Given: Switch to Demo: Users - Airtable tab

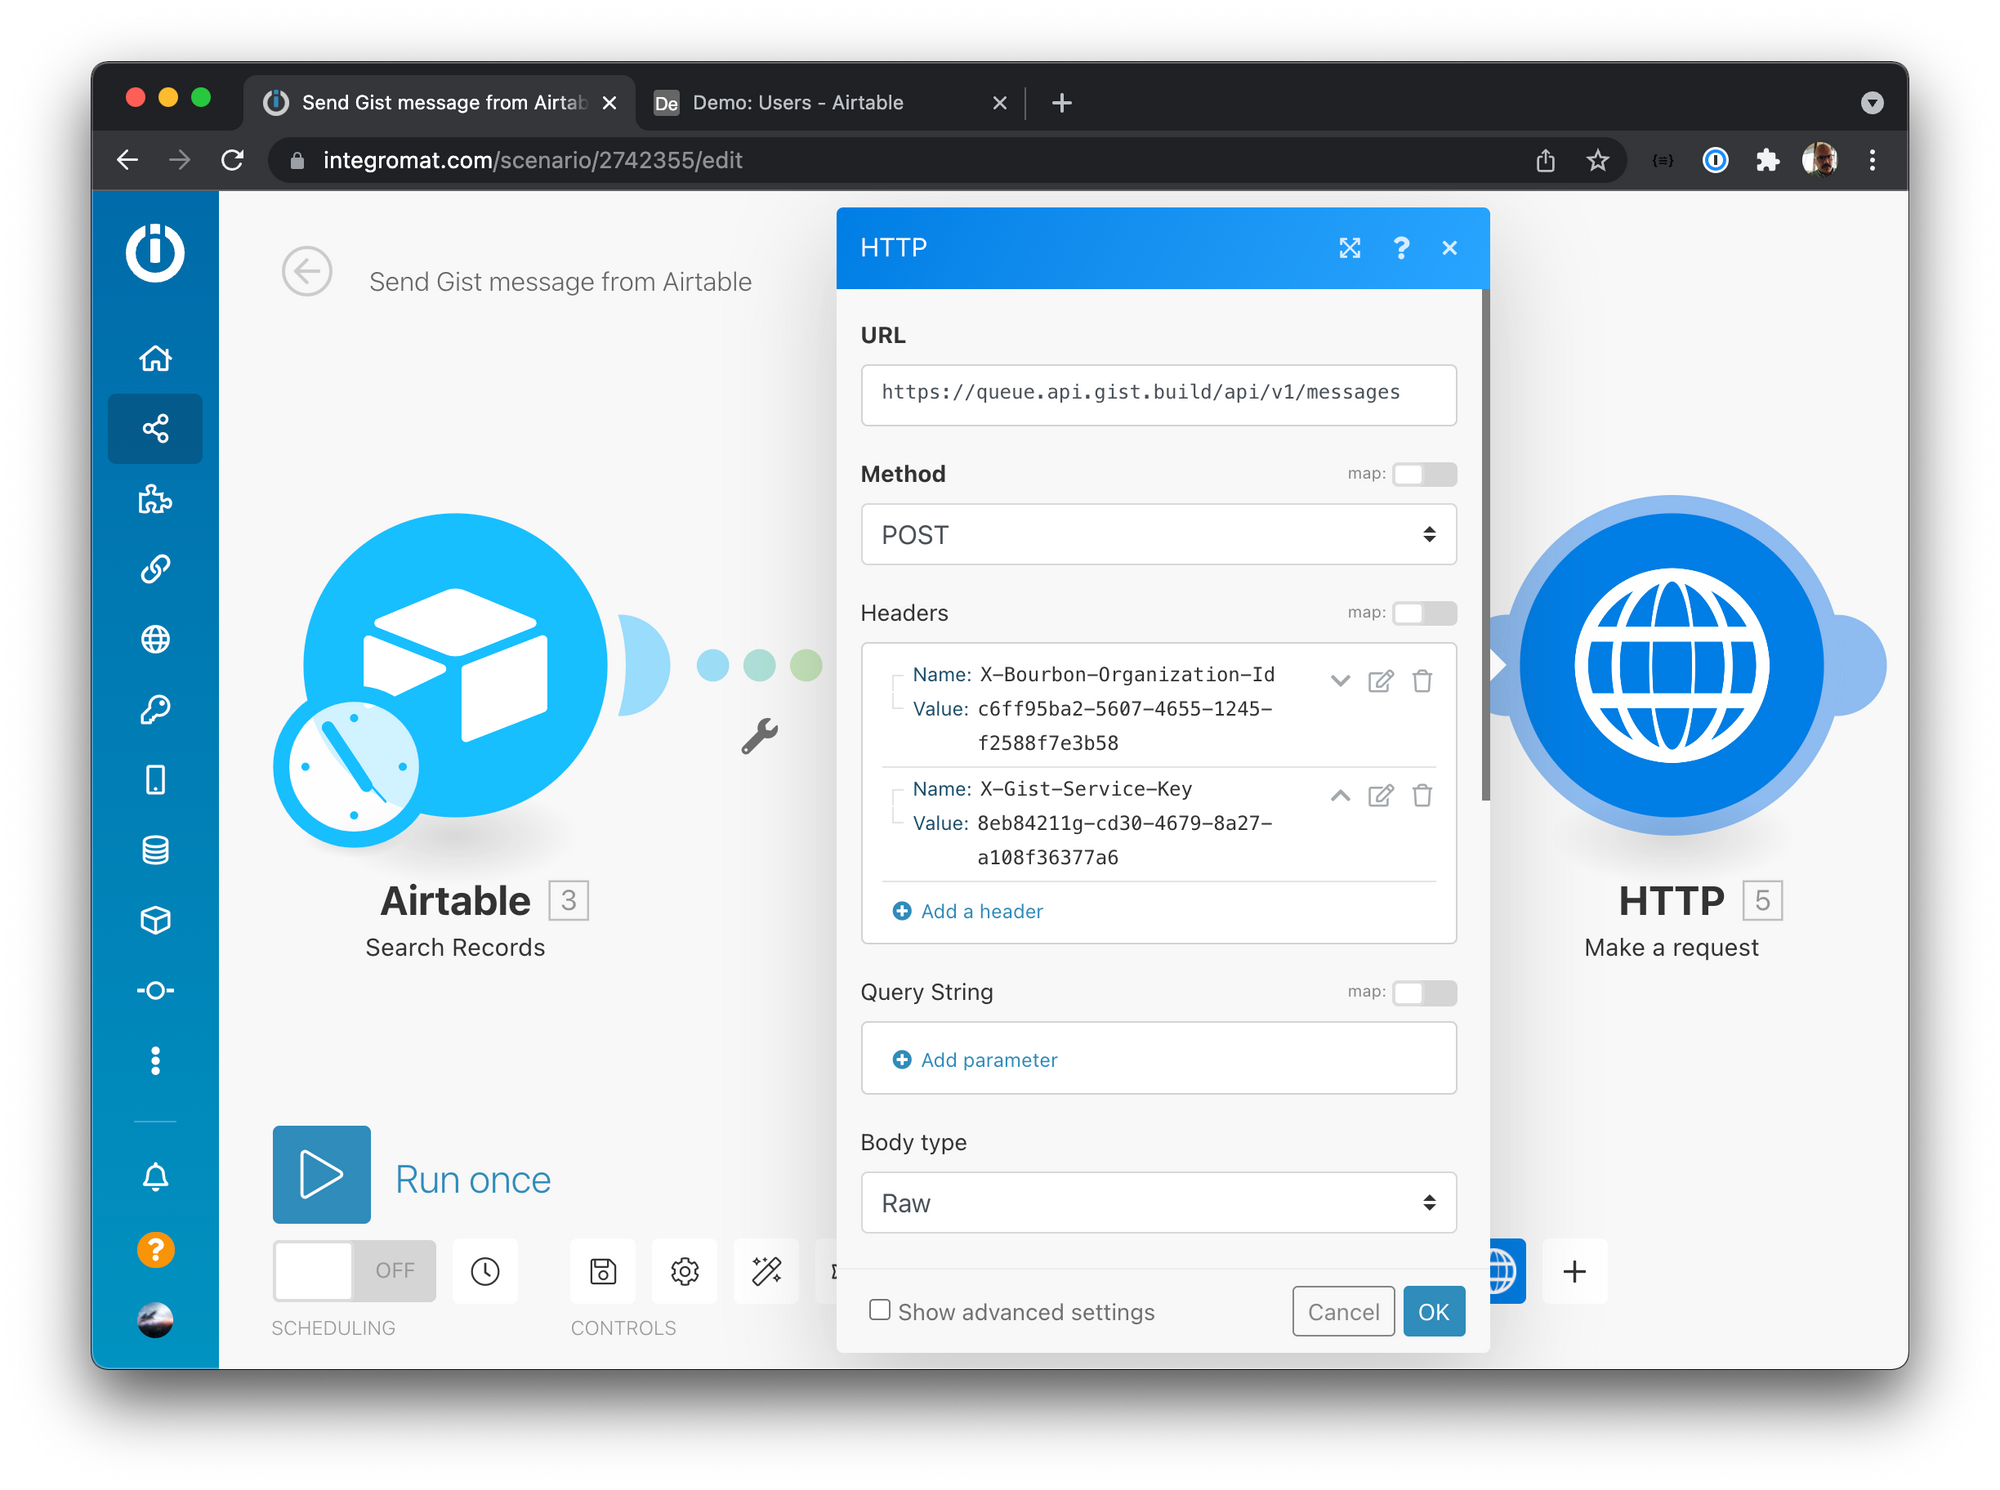Looking at the screenshot, I should click(x=797, y=103).
